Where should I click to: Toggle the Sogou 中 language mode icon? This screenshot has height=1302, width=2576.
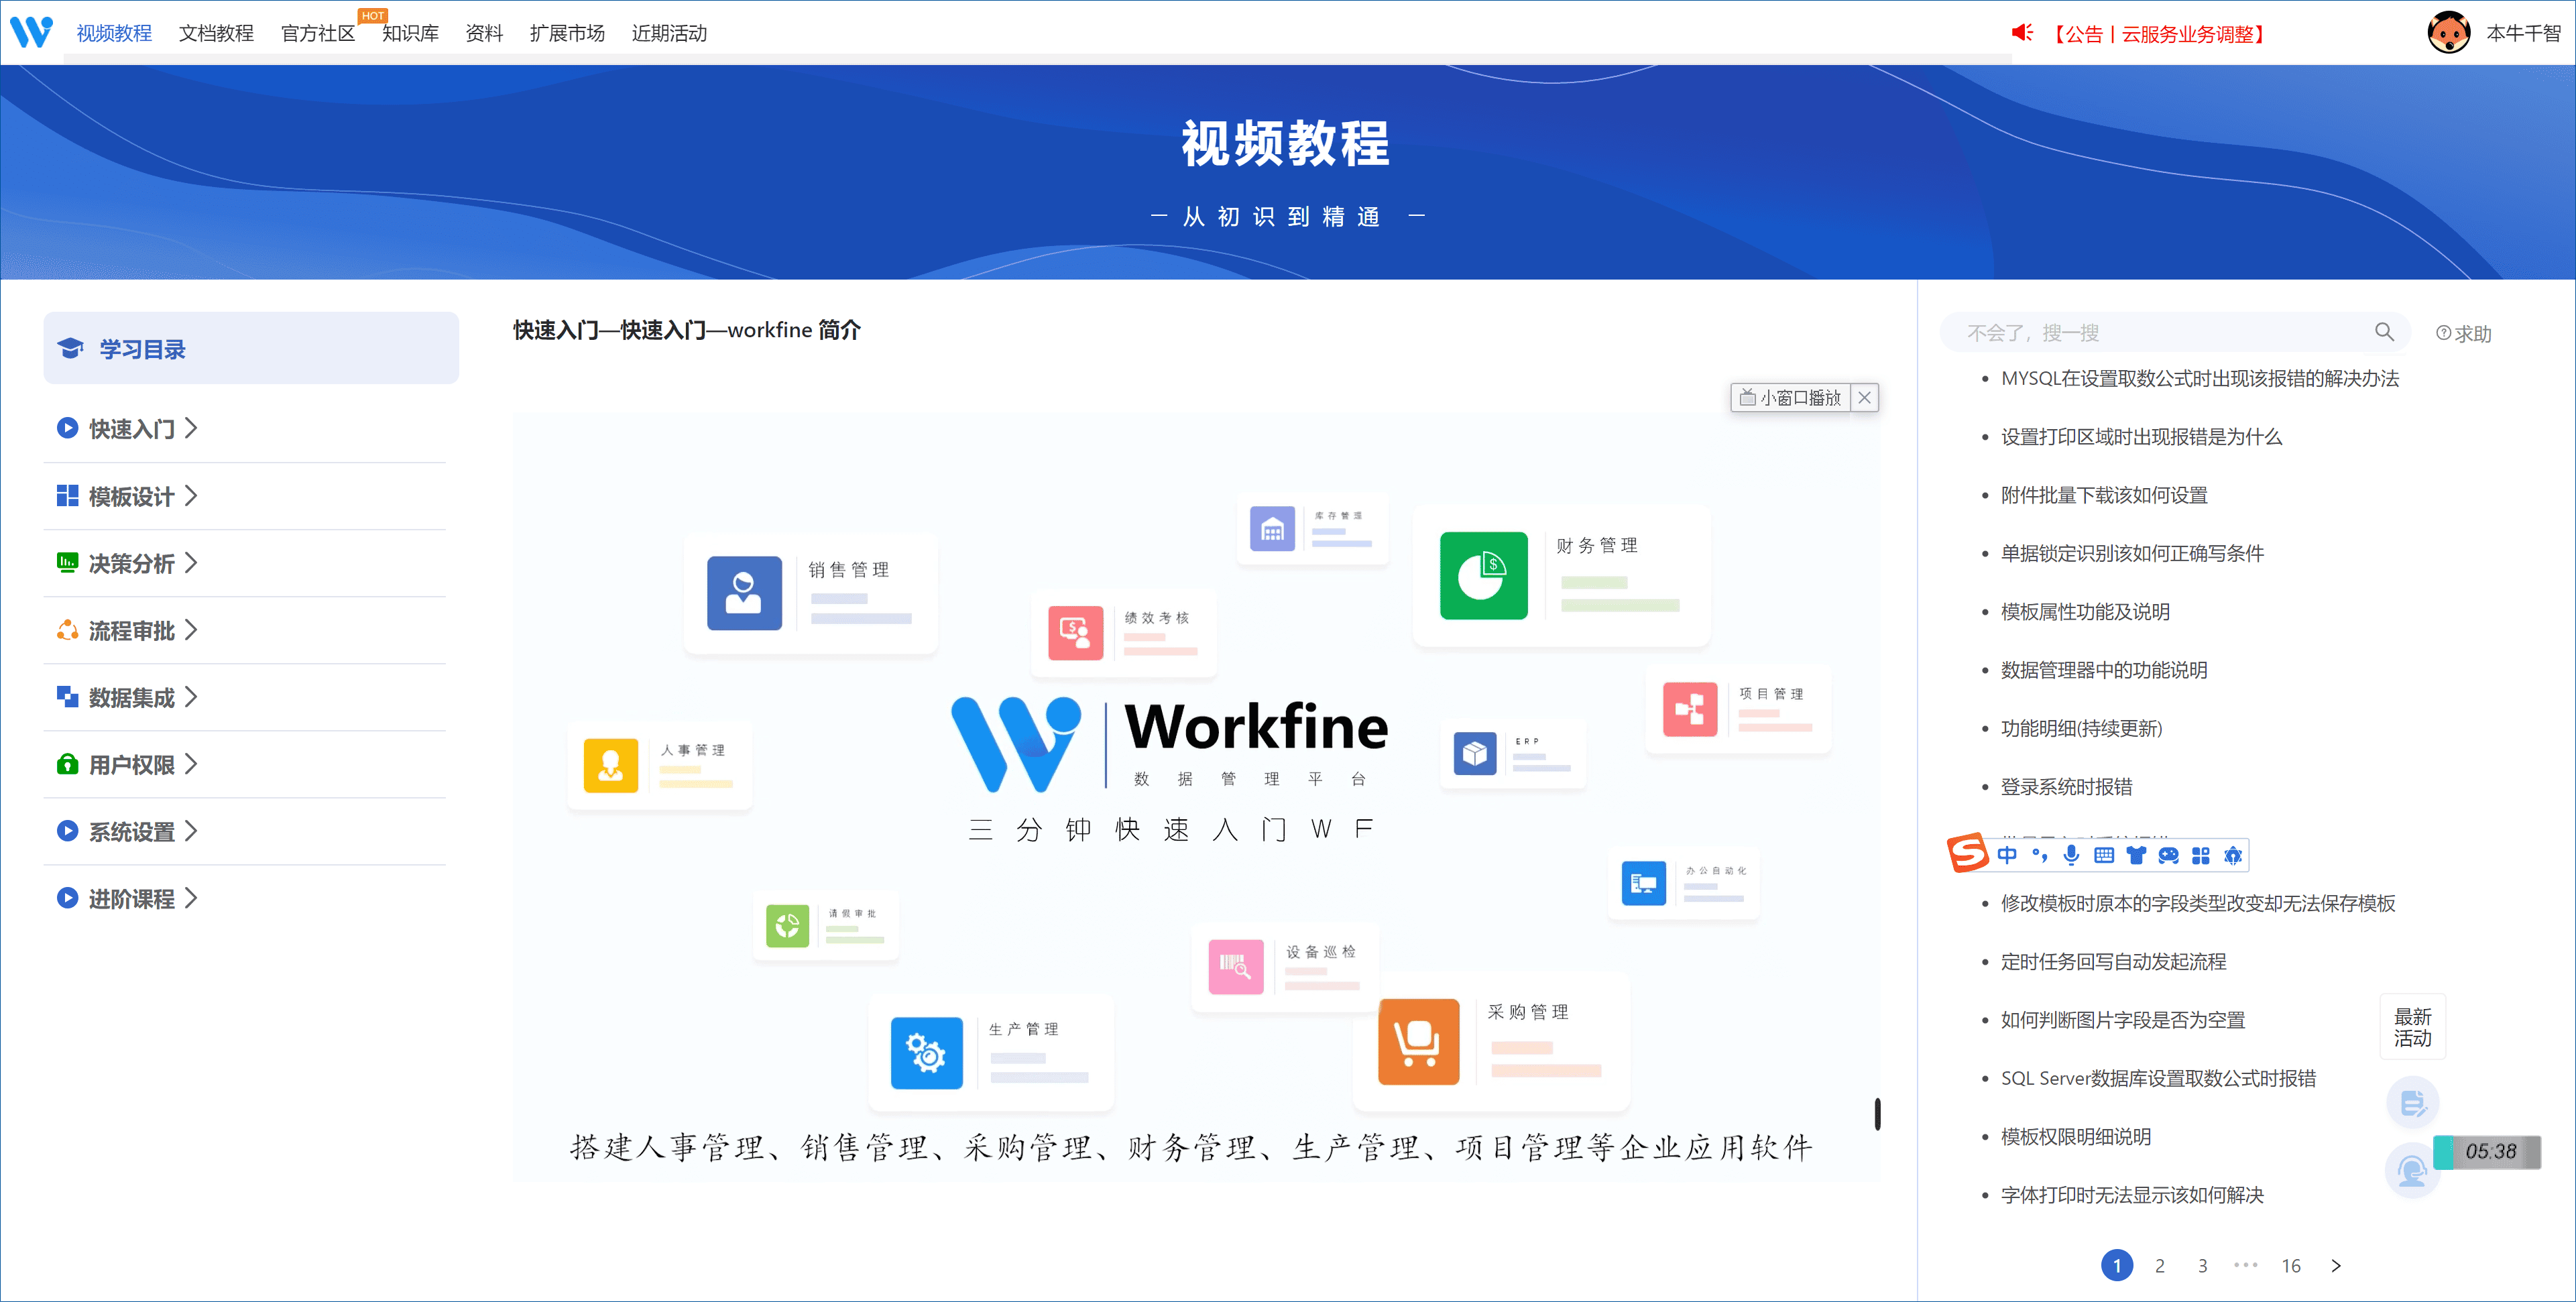pos(2007,855)
